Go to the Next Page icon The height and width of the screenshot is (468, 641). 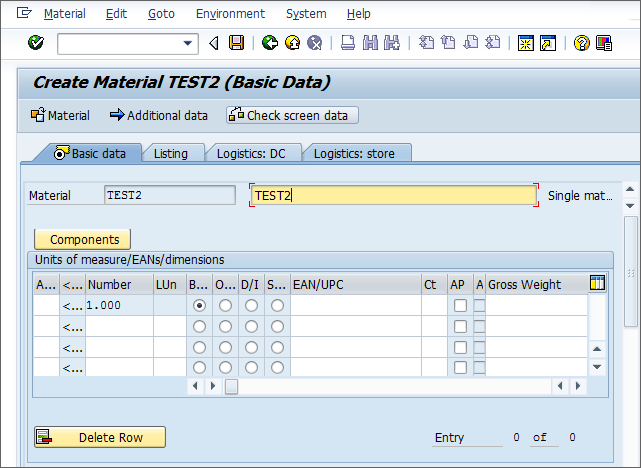point(471,43)
